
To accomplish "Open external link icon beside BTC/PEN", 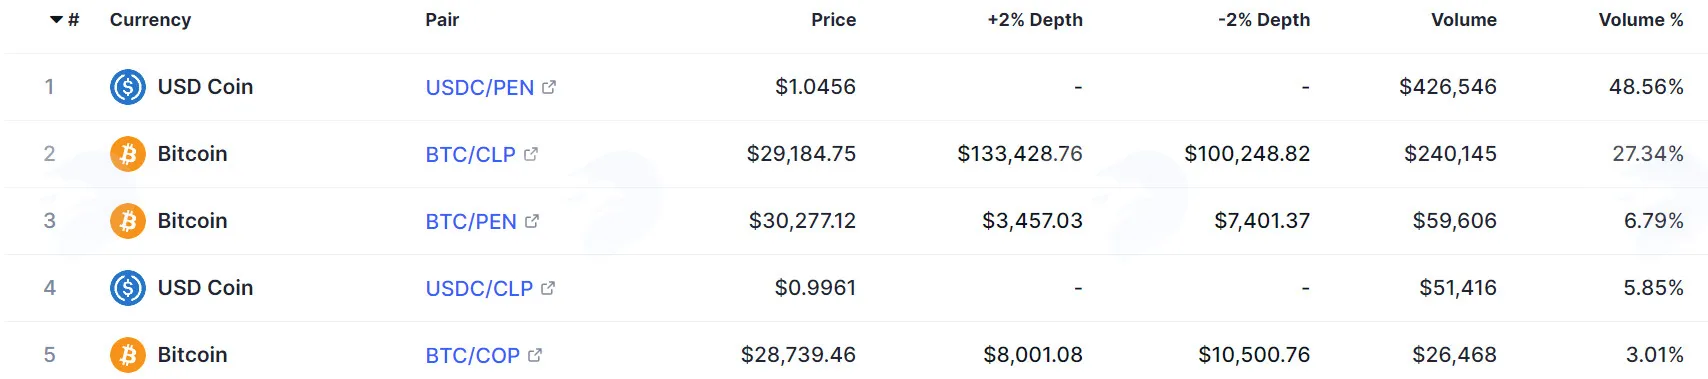I will coord(532,221).
